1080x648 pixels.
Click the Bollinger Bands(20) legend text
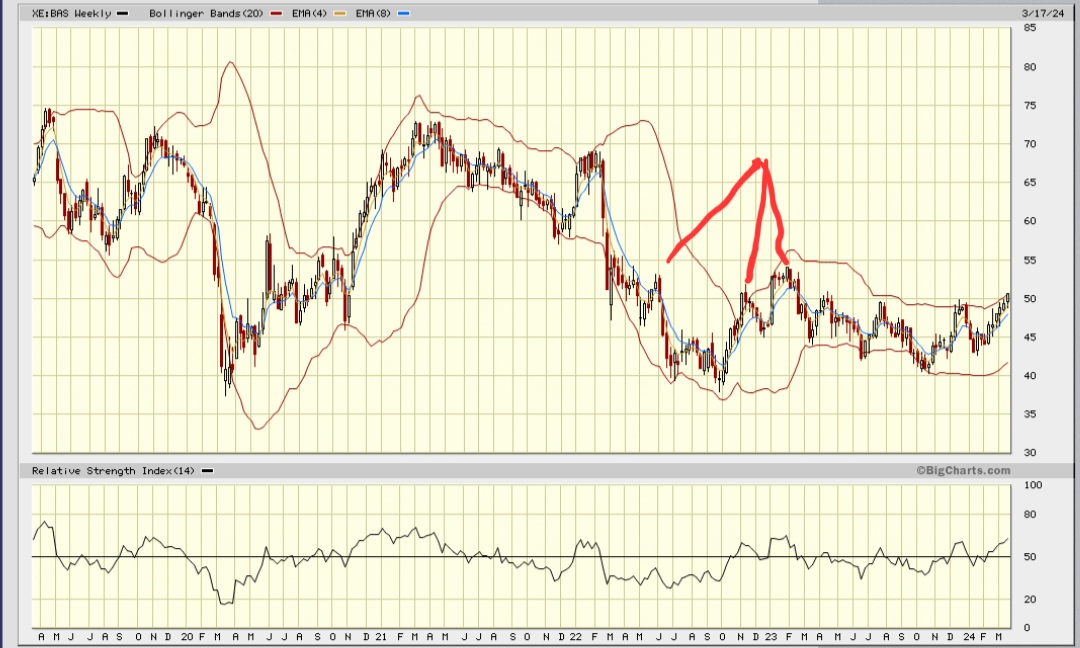point(204,13)
